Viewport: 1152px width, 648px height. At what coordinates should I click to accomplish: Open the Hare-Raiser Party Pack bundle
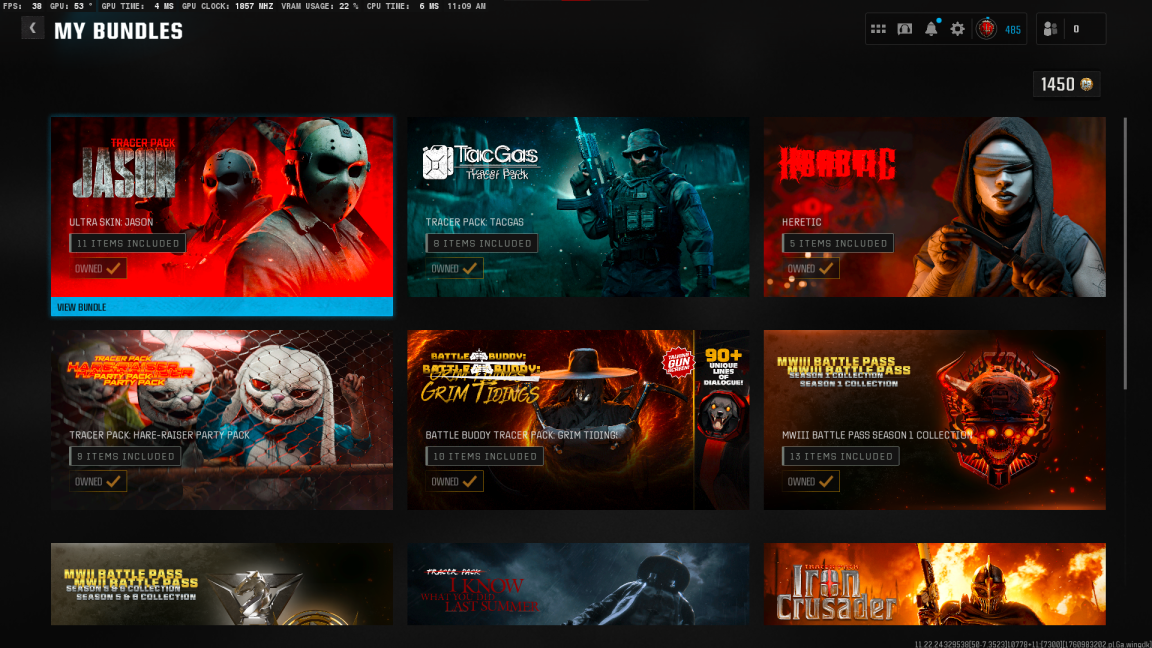(222, 420)
